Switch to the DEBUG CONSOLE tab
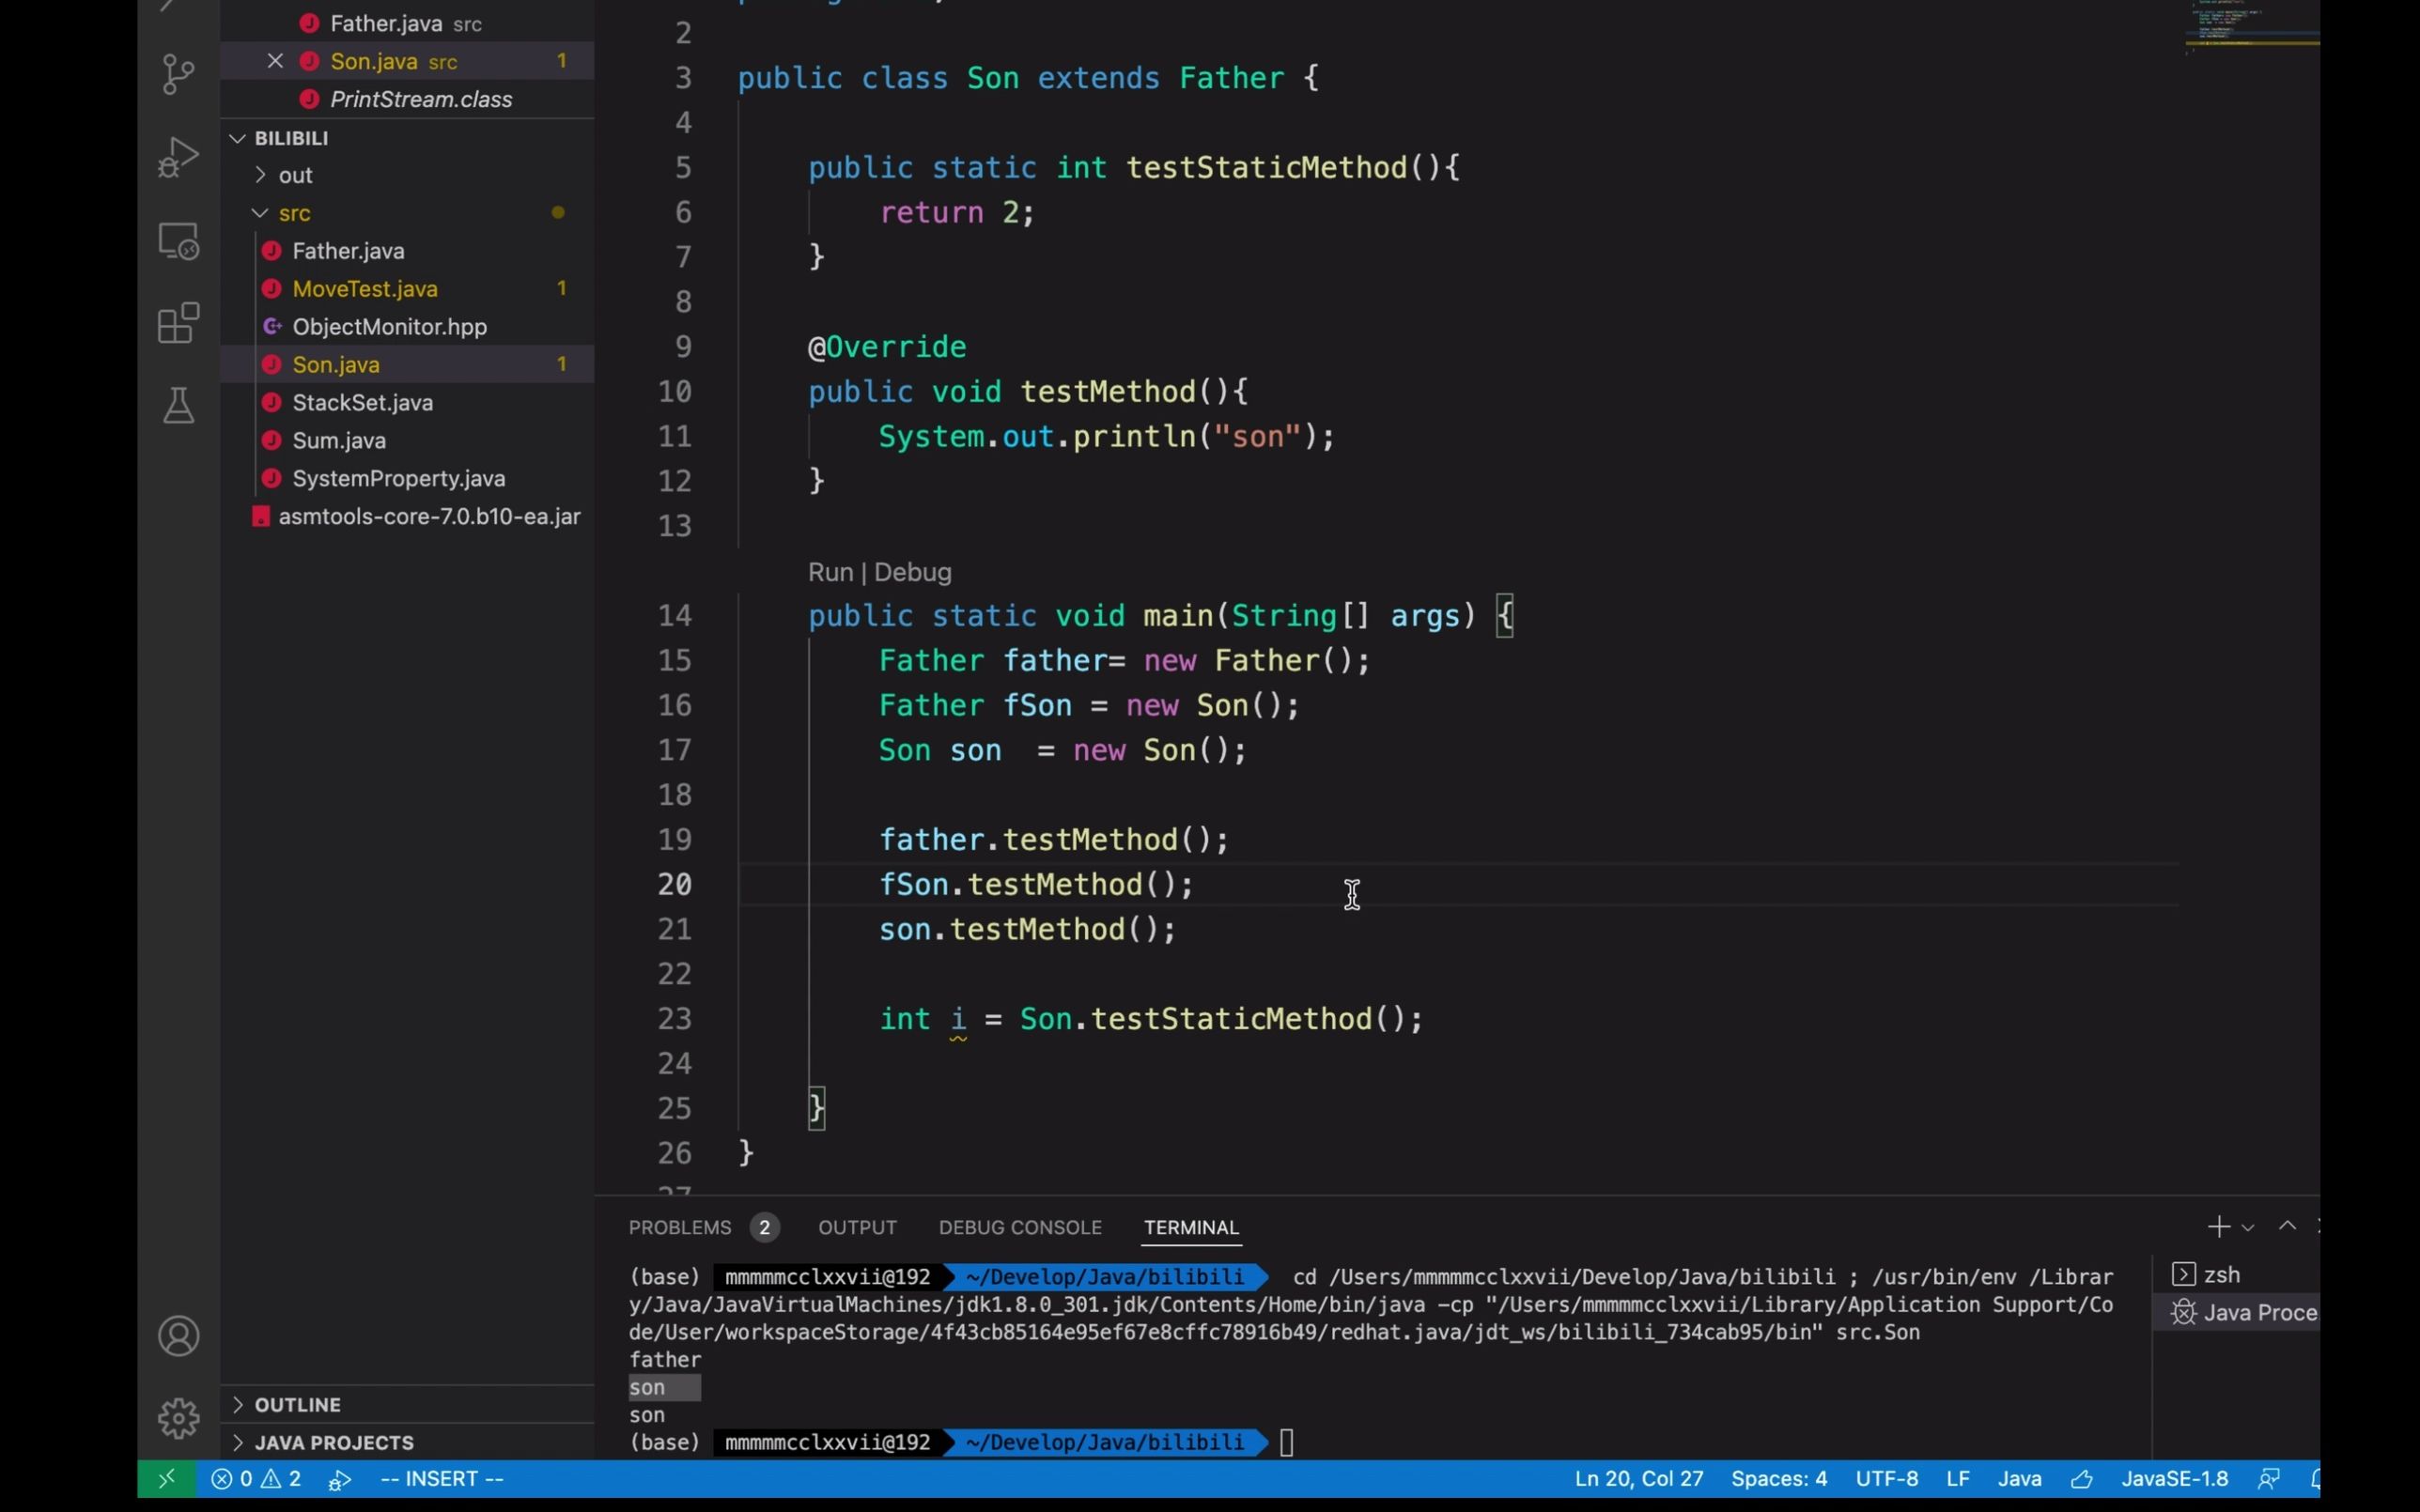The image size is (2420, 1512). click(x=1020, y=1227)
